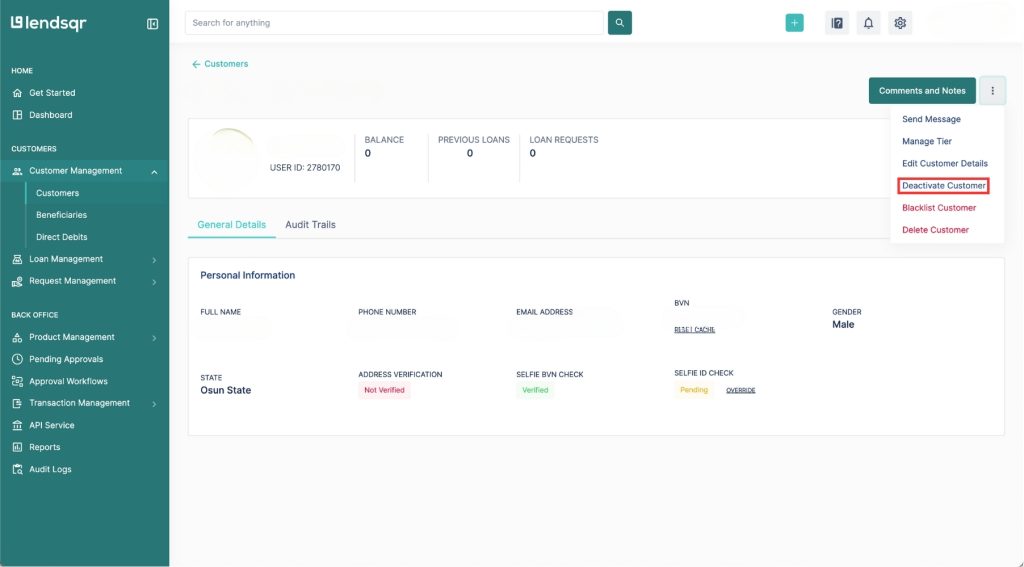1024x567 pixels.
Task: Click the Loan Management icon
Action: (x=18, y=259)
